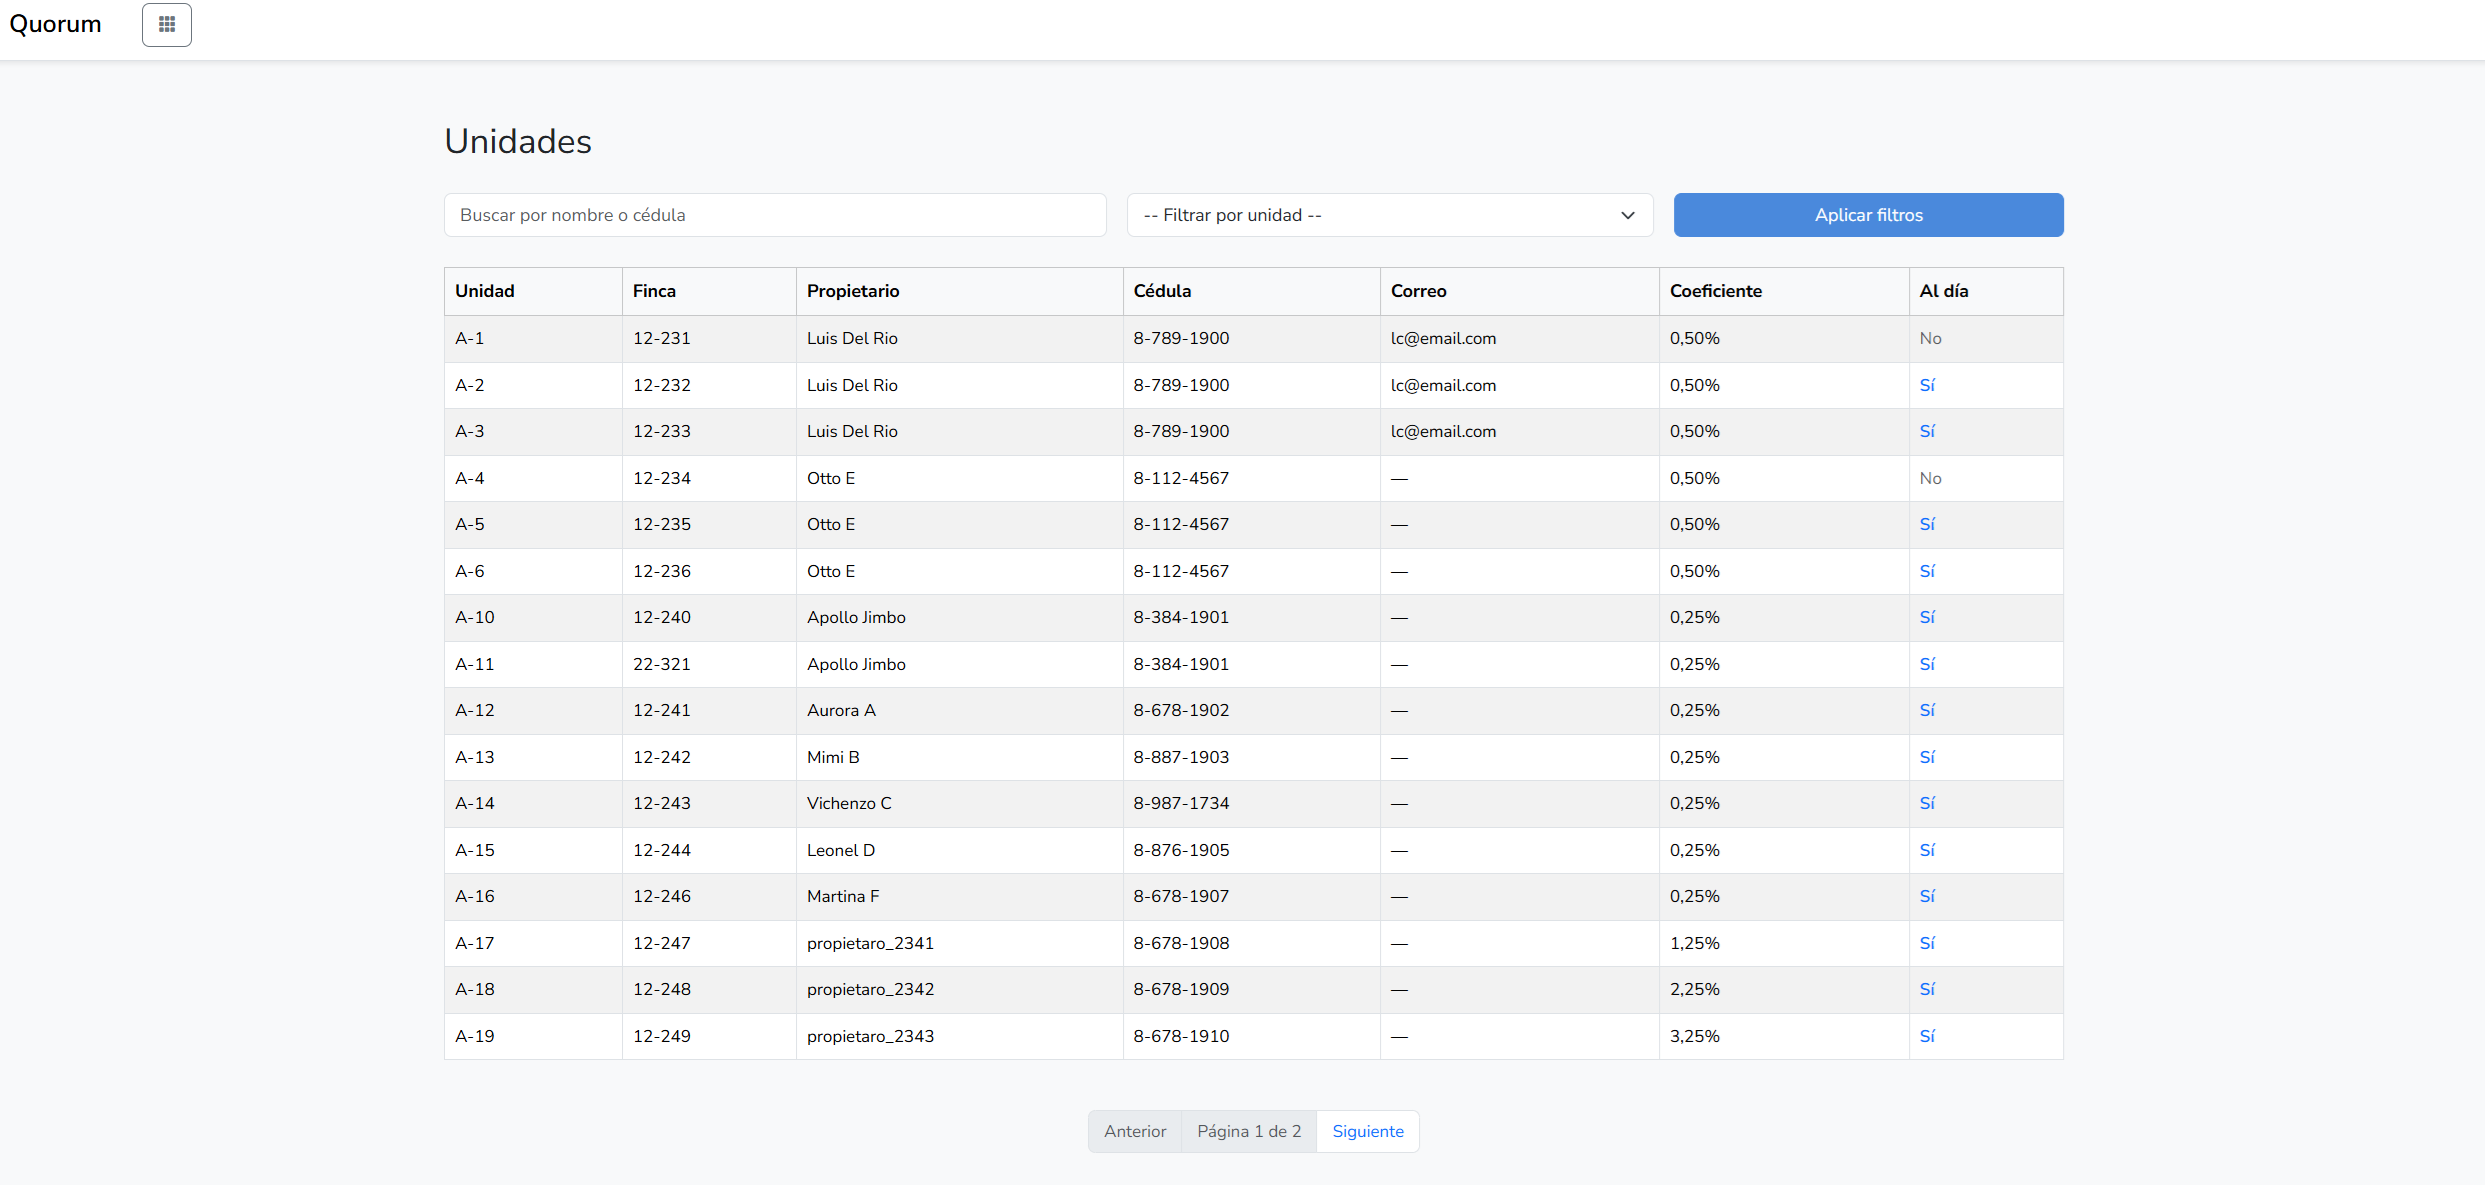Click the Sí link for unit A-2
2485x1185 pixels.
click(1927, 385)
